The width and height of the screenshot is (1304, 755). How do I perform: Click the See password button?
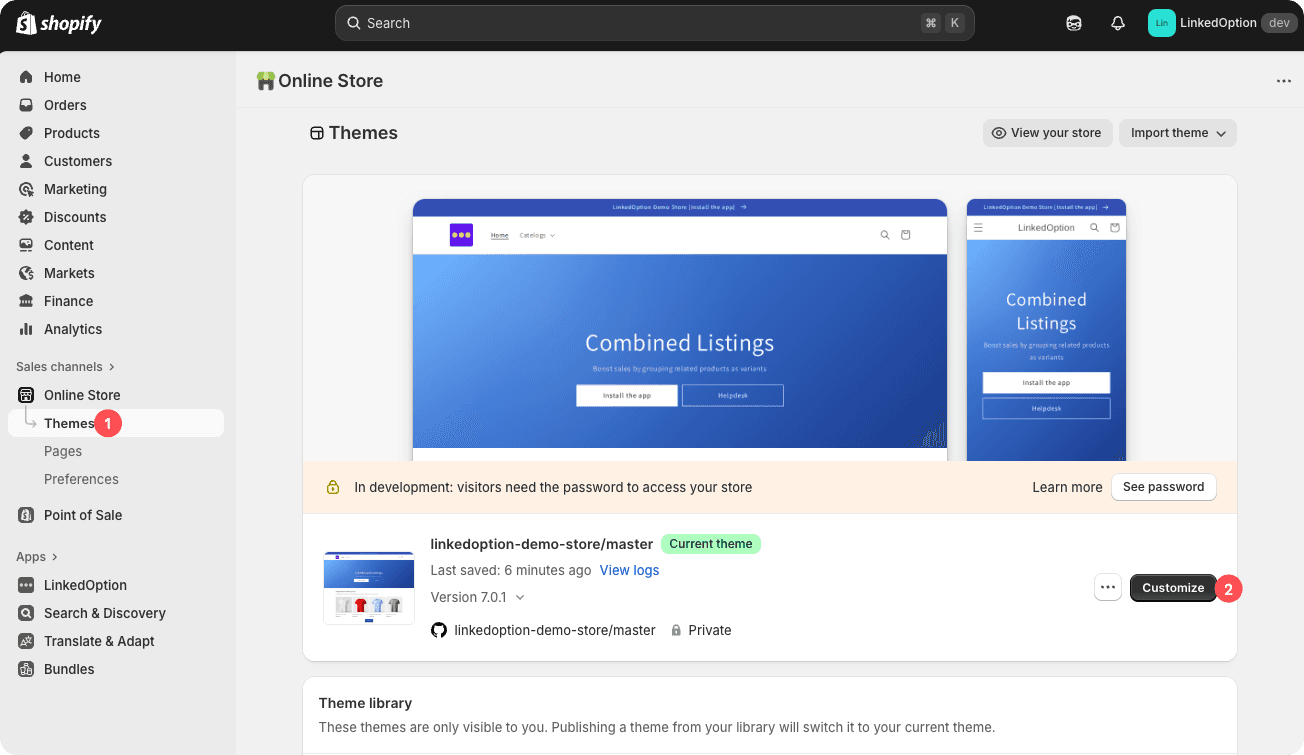point(1164,487)
